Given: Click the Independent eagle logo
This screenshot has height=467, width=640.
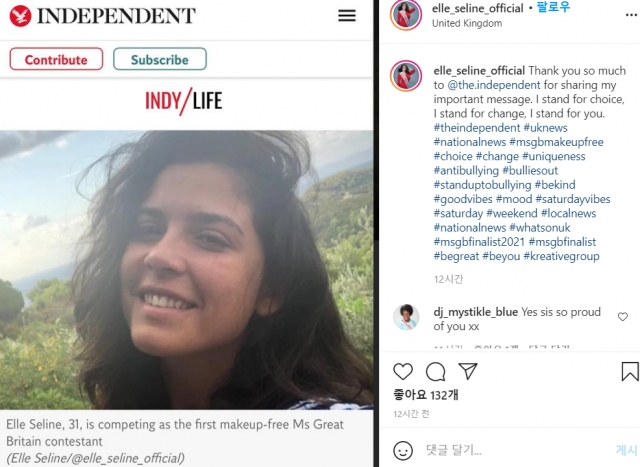Looking at the screenshot, I should point(20,16).
